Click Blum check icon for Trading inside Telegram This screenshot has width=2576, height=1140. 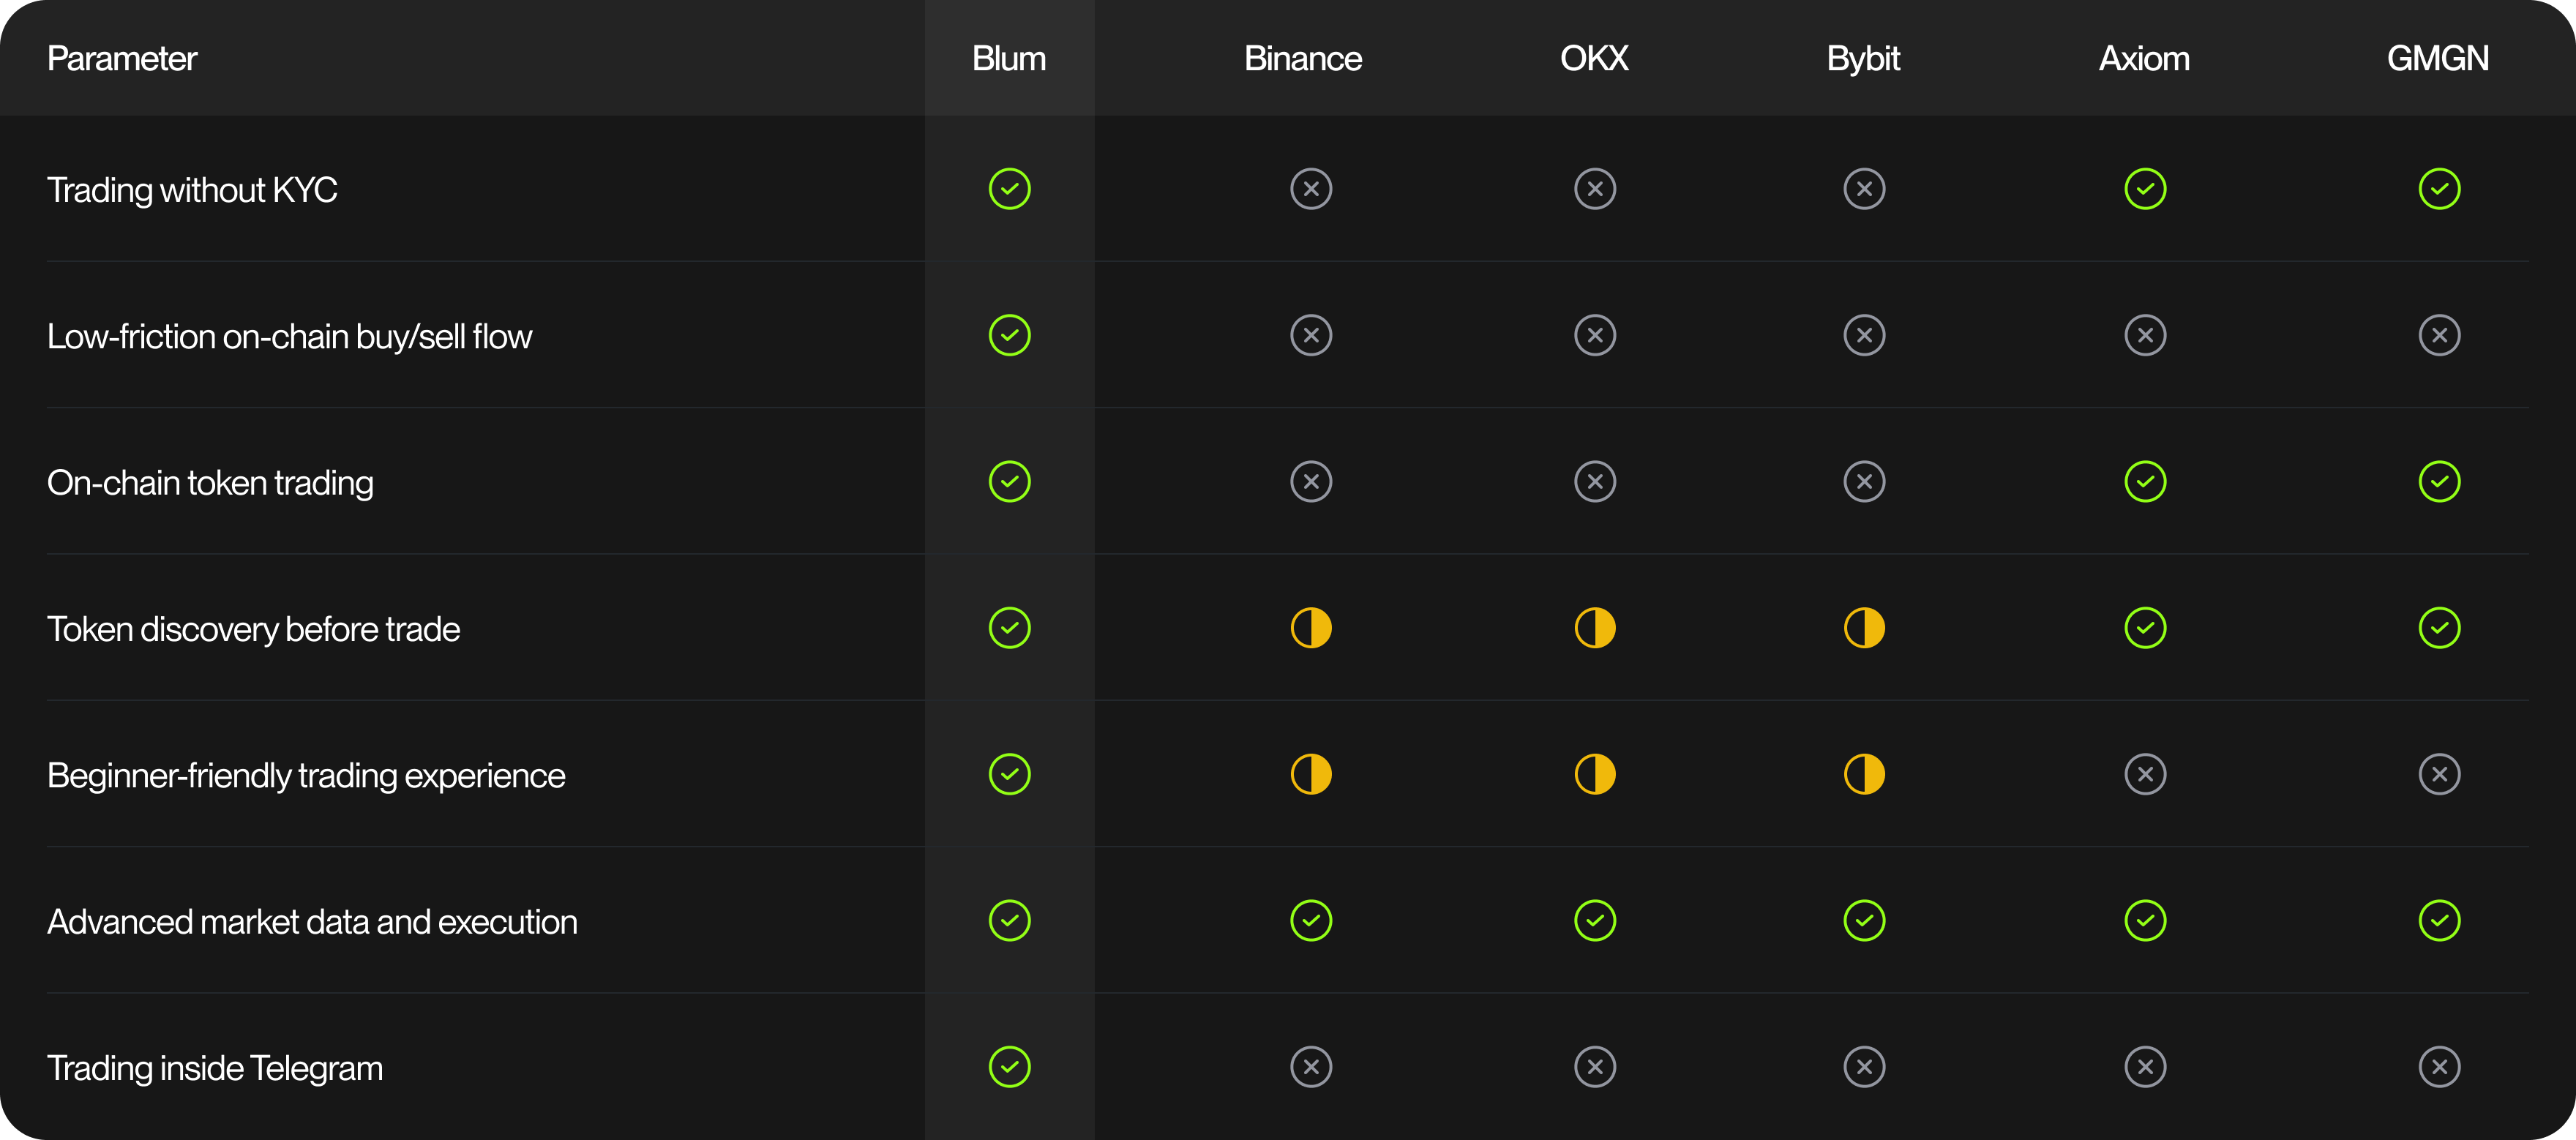1009,1067
